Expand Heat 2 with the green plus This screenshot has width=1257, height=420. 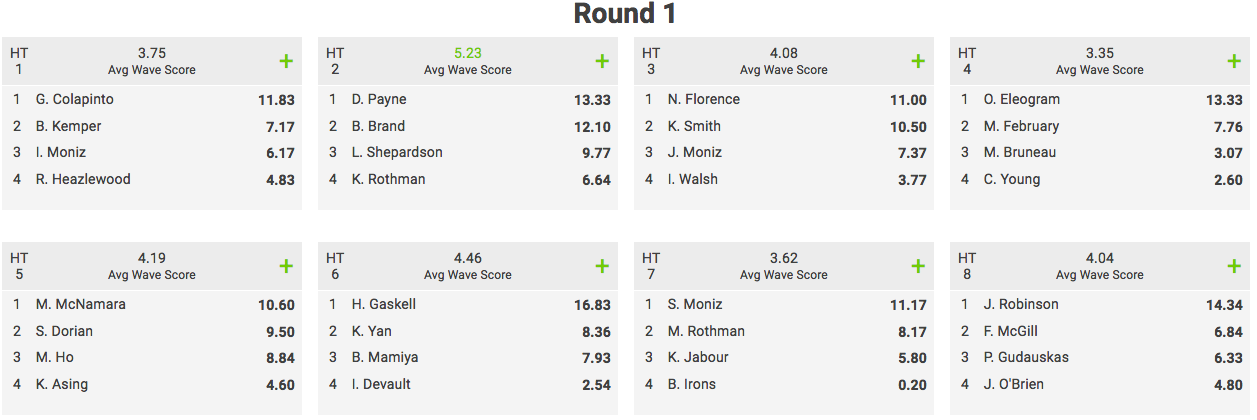click(602, 61)
